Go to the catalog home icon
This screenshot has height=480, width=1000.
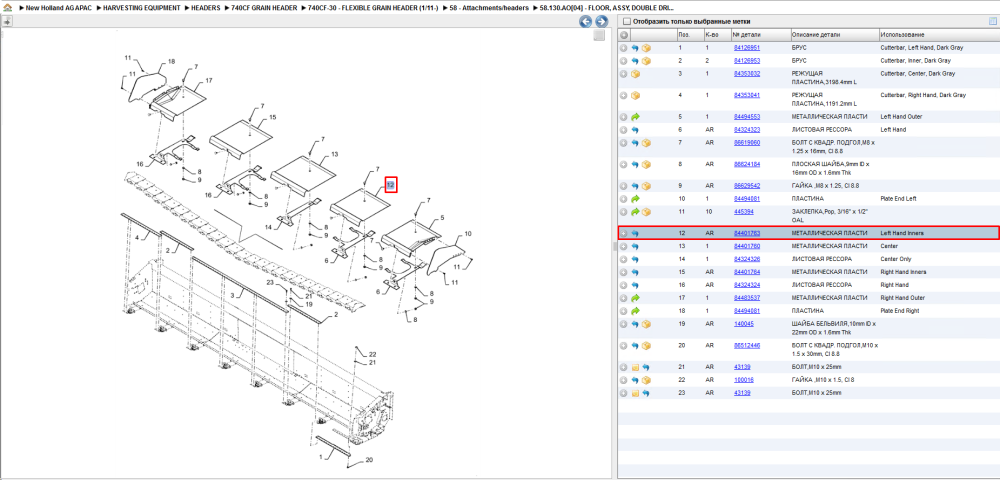coord(6,8)
